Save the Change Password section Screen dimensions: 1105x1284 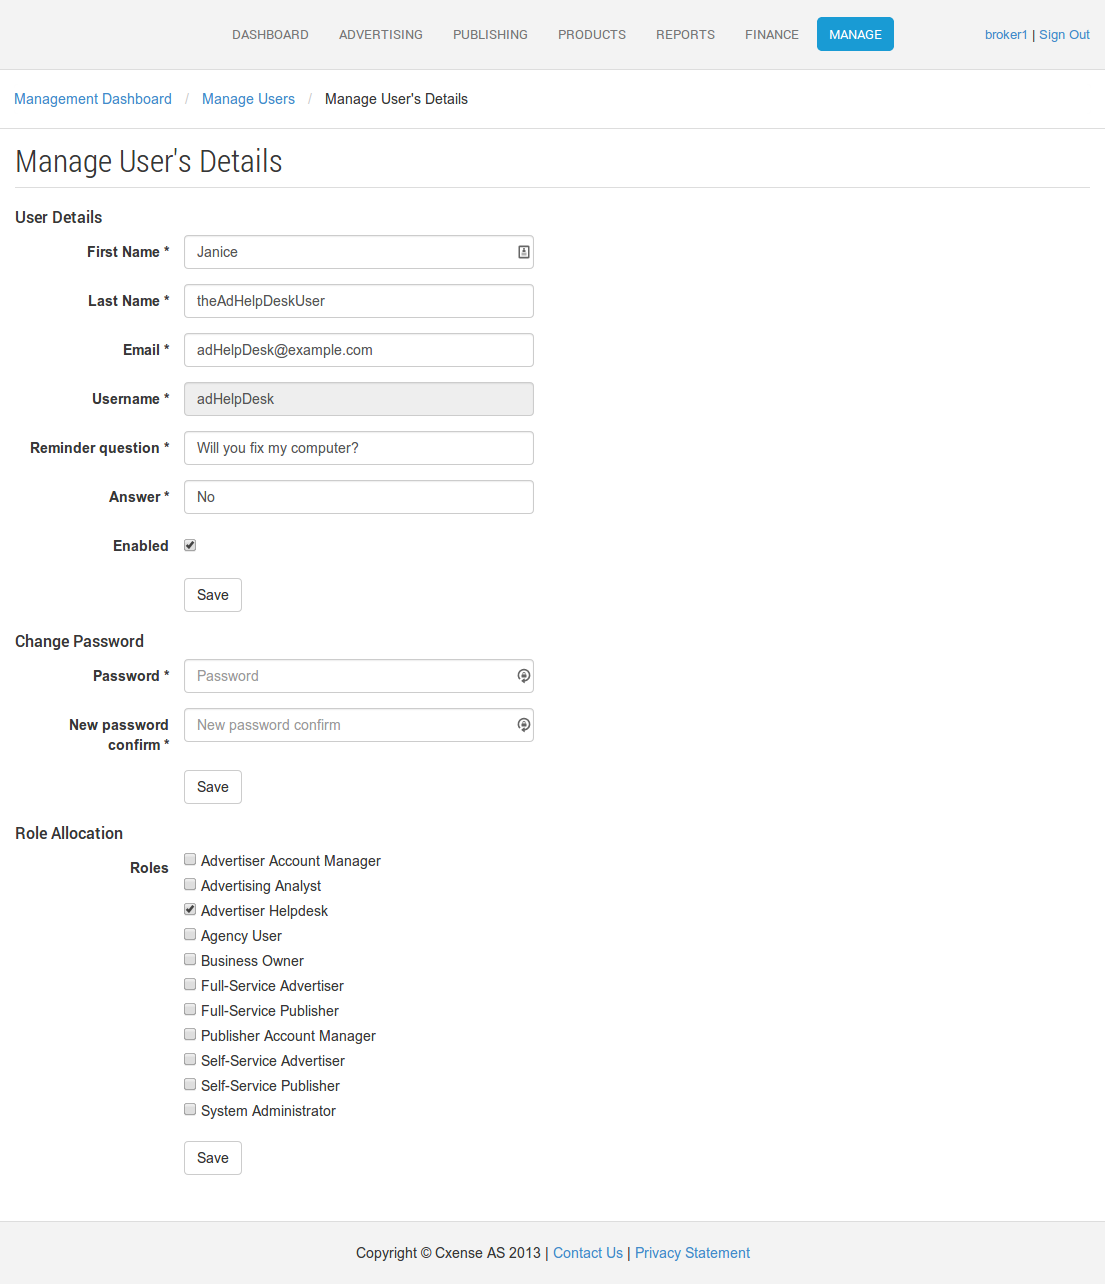(x=213, y=787)
